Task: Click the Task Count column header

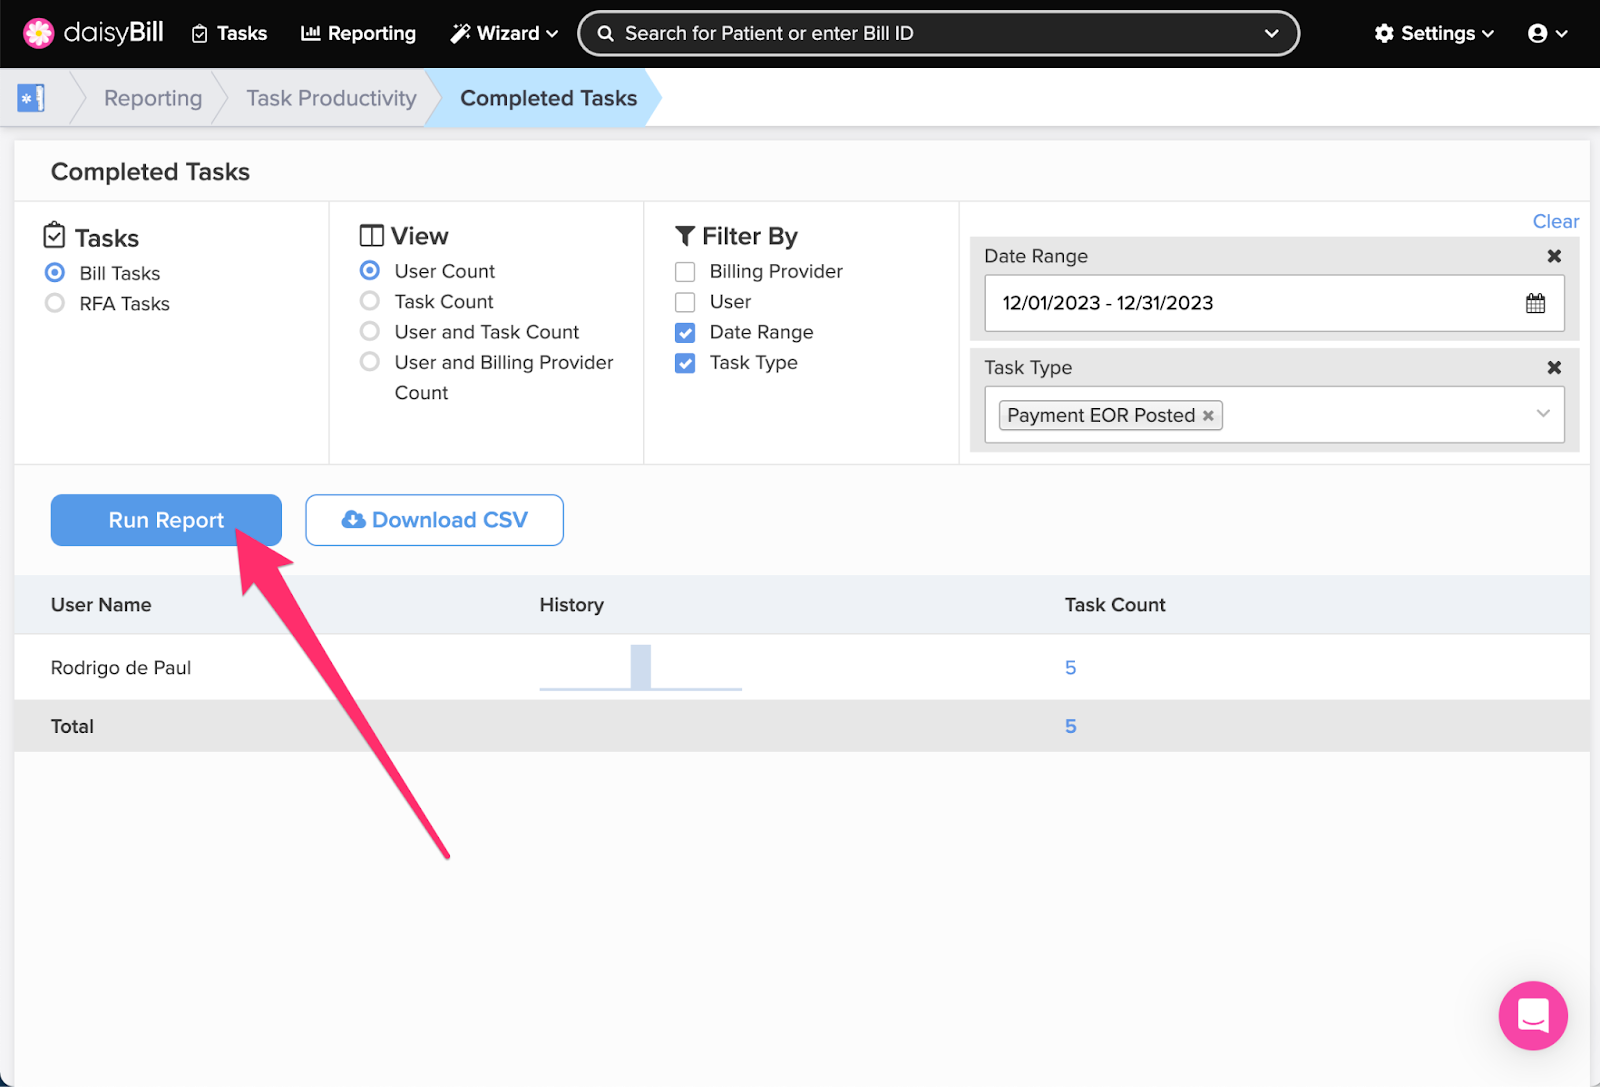Action: [1115, 605]
